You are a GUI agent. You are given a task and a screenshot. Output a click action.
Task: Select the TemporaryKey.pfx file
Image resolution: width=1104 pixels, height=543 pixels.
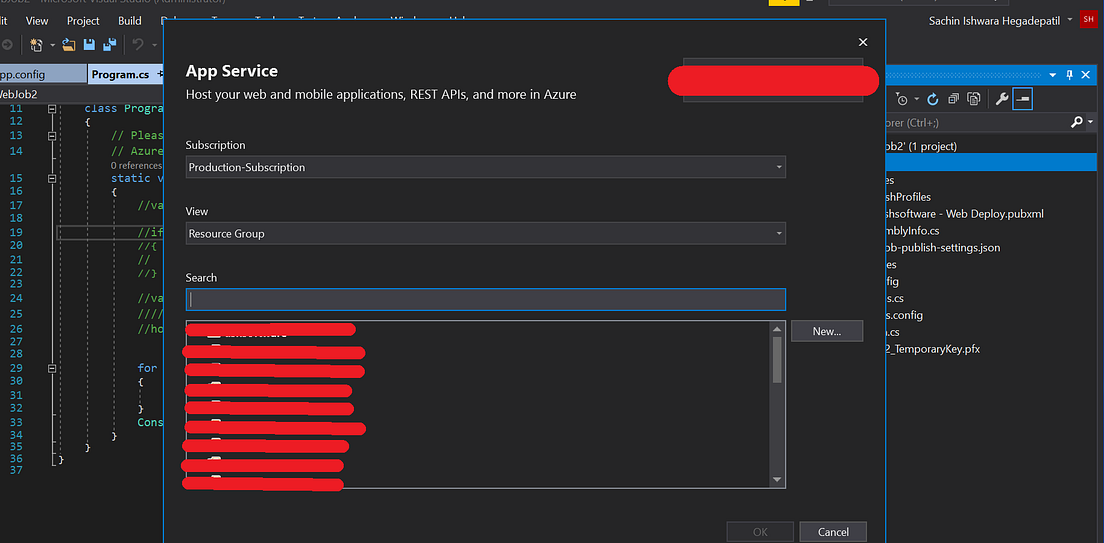point(934,349)
